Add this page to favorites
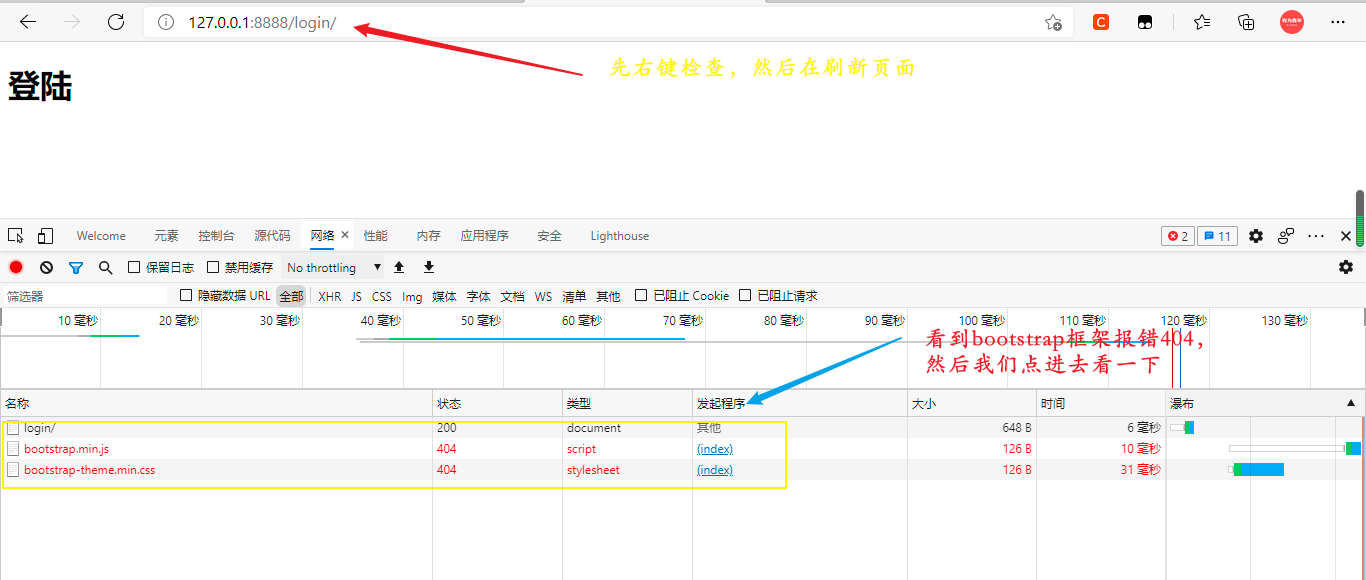This screenshot has height=580, width=1366. tap(1053, 22)
